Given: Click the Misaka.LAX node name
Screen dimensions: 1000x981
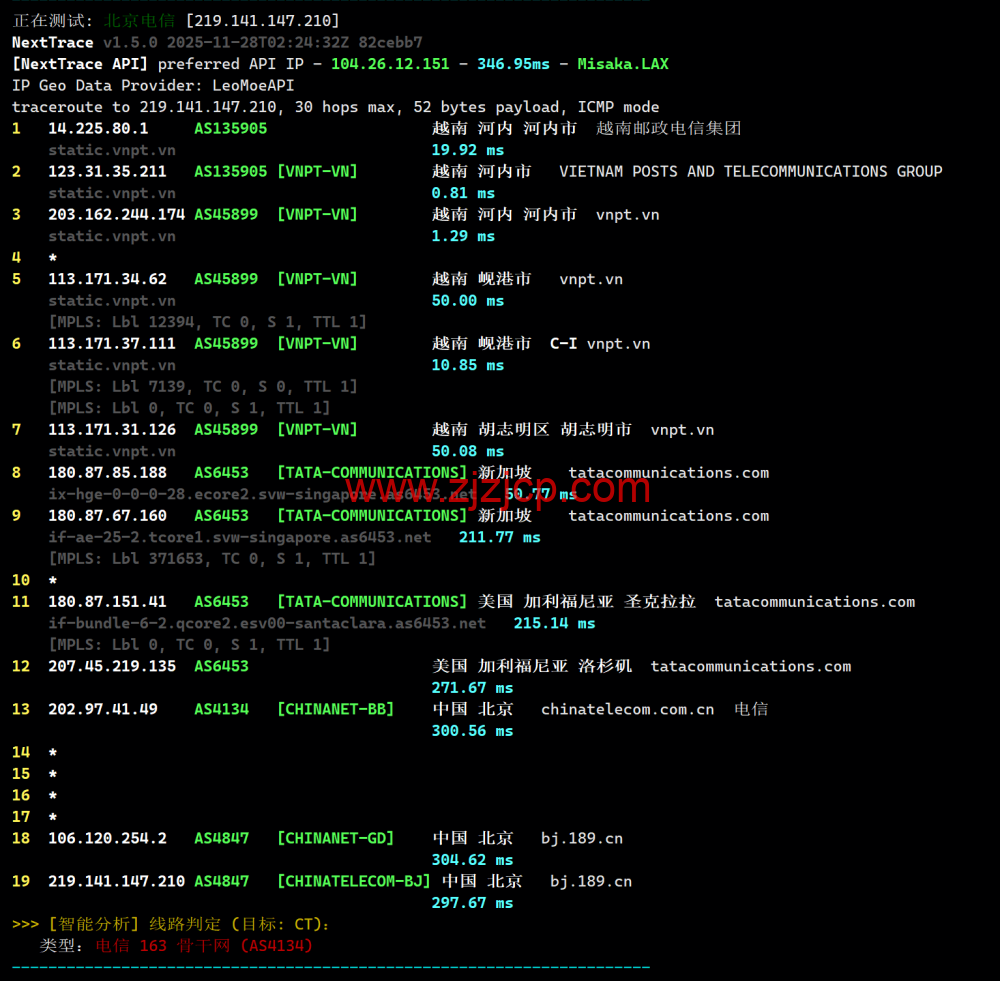Looking at the screenshot, I should (x=622, y=64).
